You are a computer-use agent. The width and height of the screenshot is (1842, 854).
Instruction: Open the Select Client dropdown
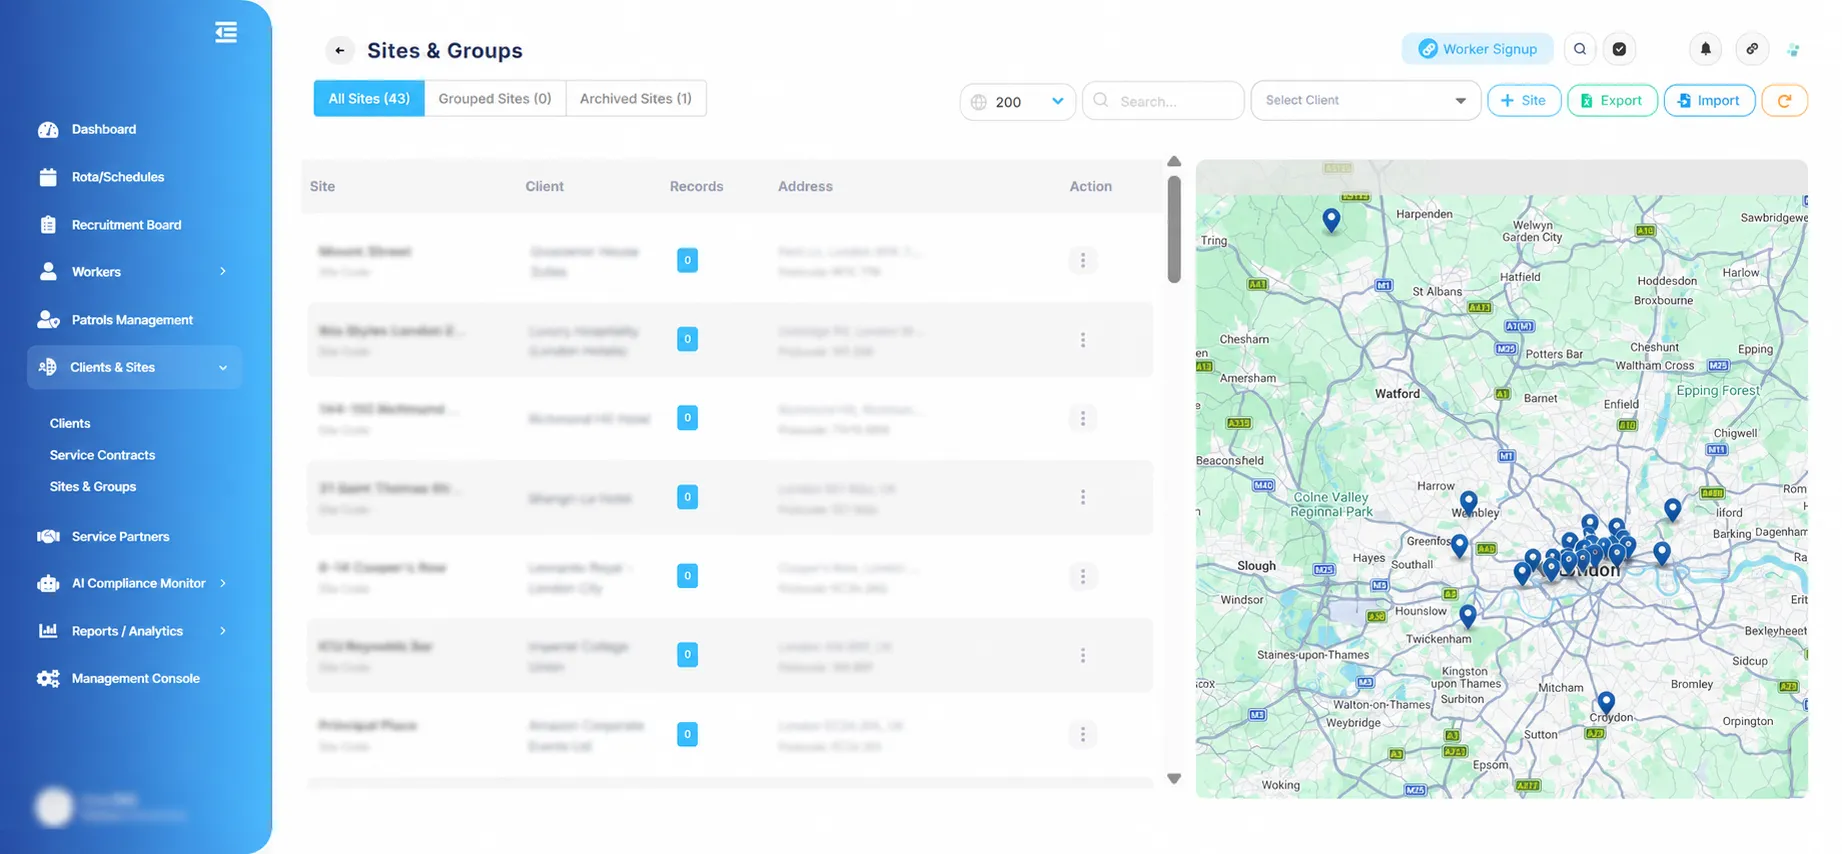coord(1365,100)
